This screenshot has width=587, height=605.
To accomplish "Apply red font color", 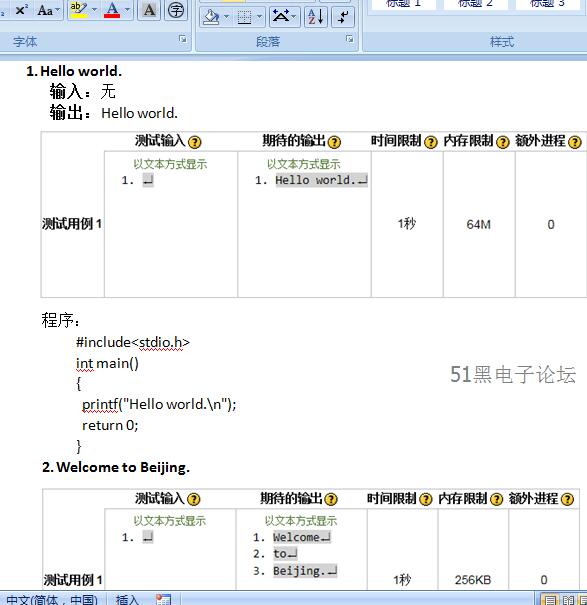I will [112, 10].
